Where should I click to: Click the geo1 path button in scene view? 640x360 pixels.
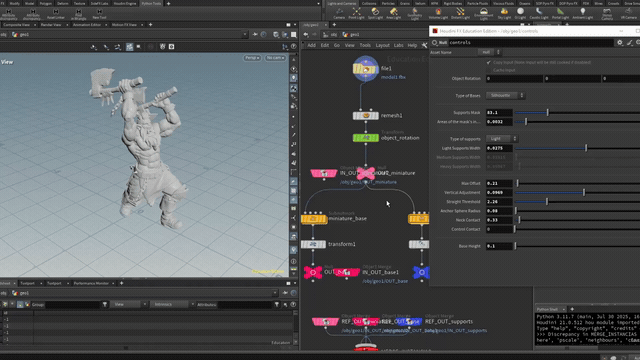click(x=21, y=35)
